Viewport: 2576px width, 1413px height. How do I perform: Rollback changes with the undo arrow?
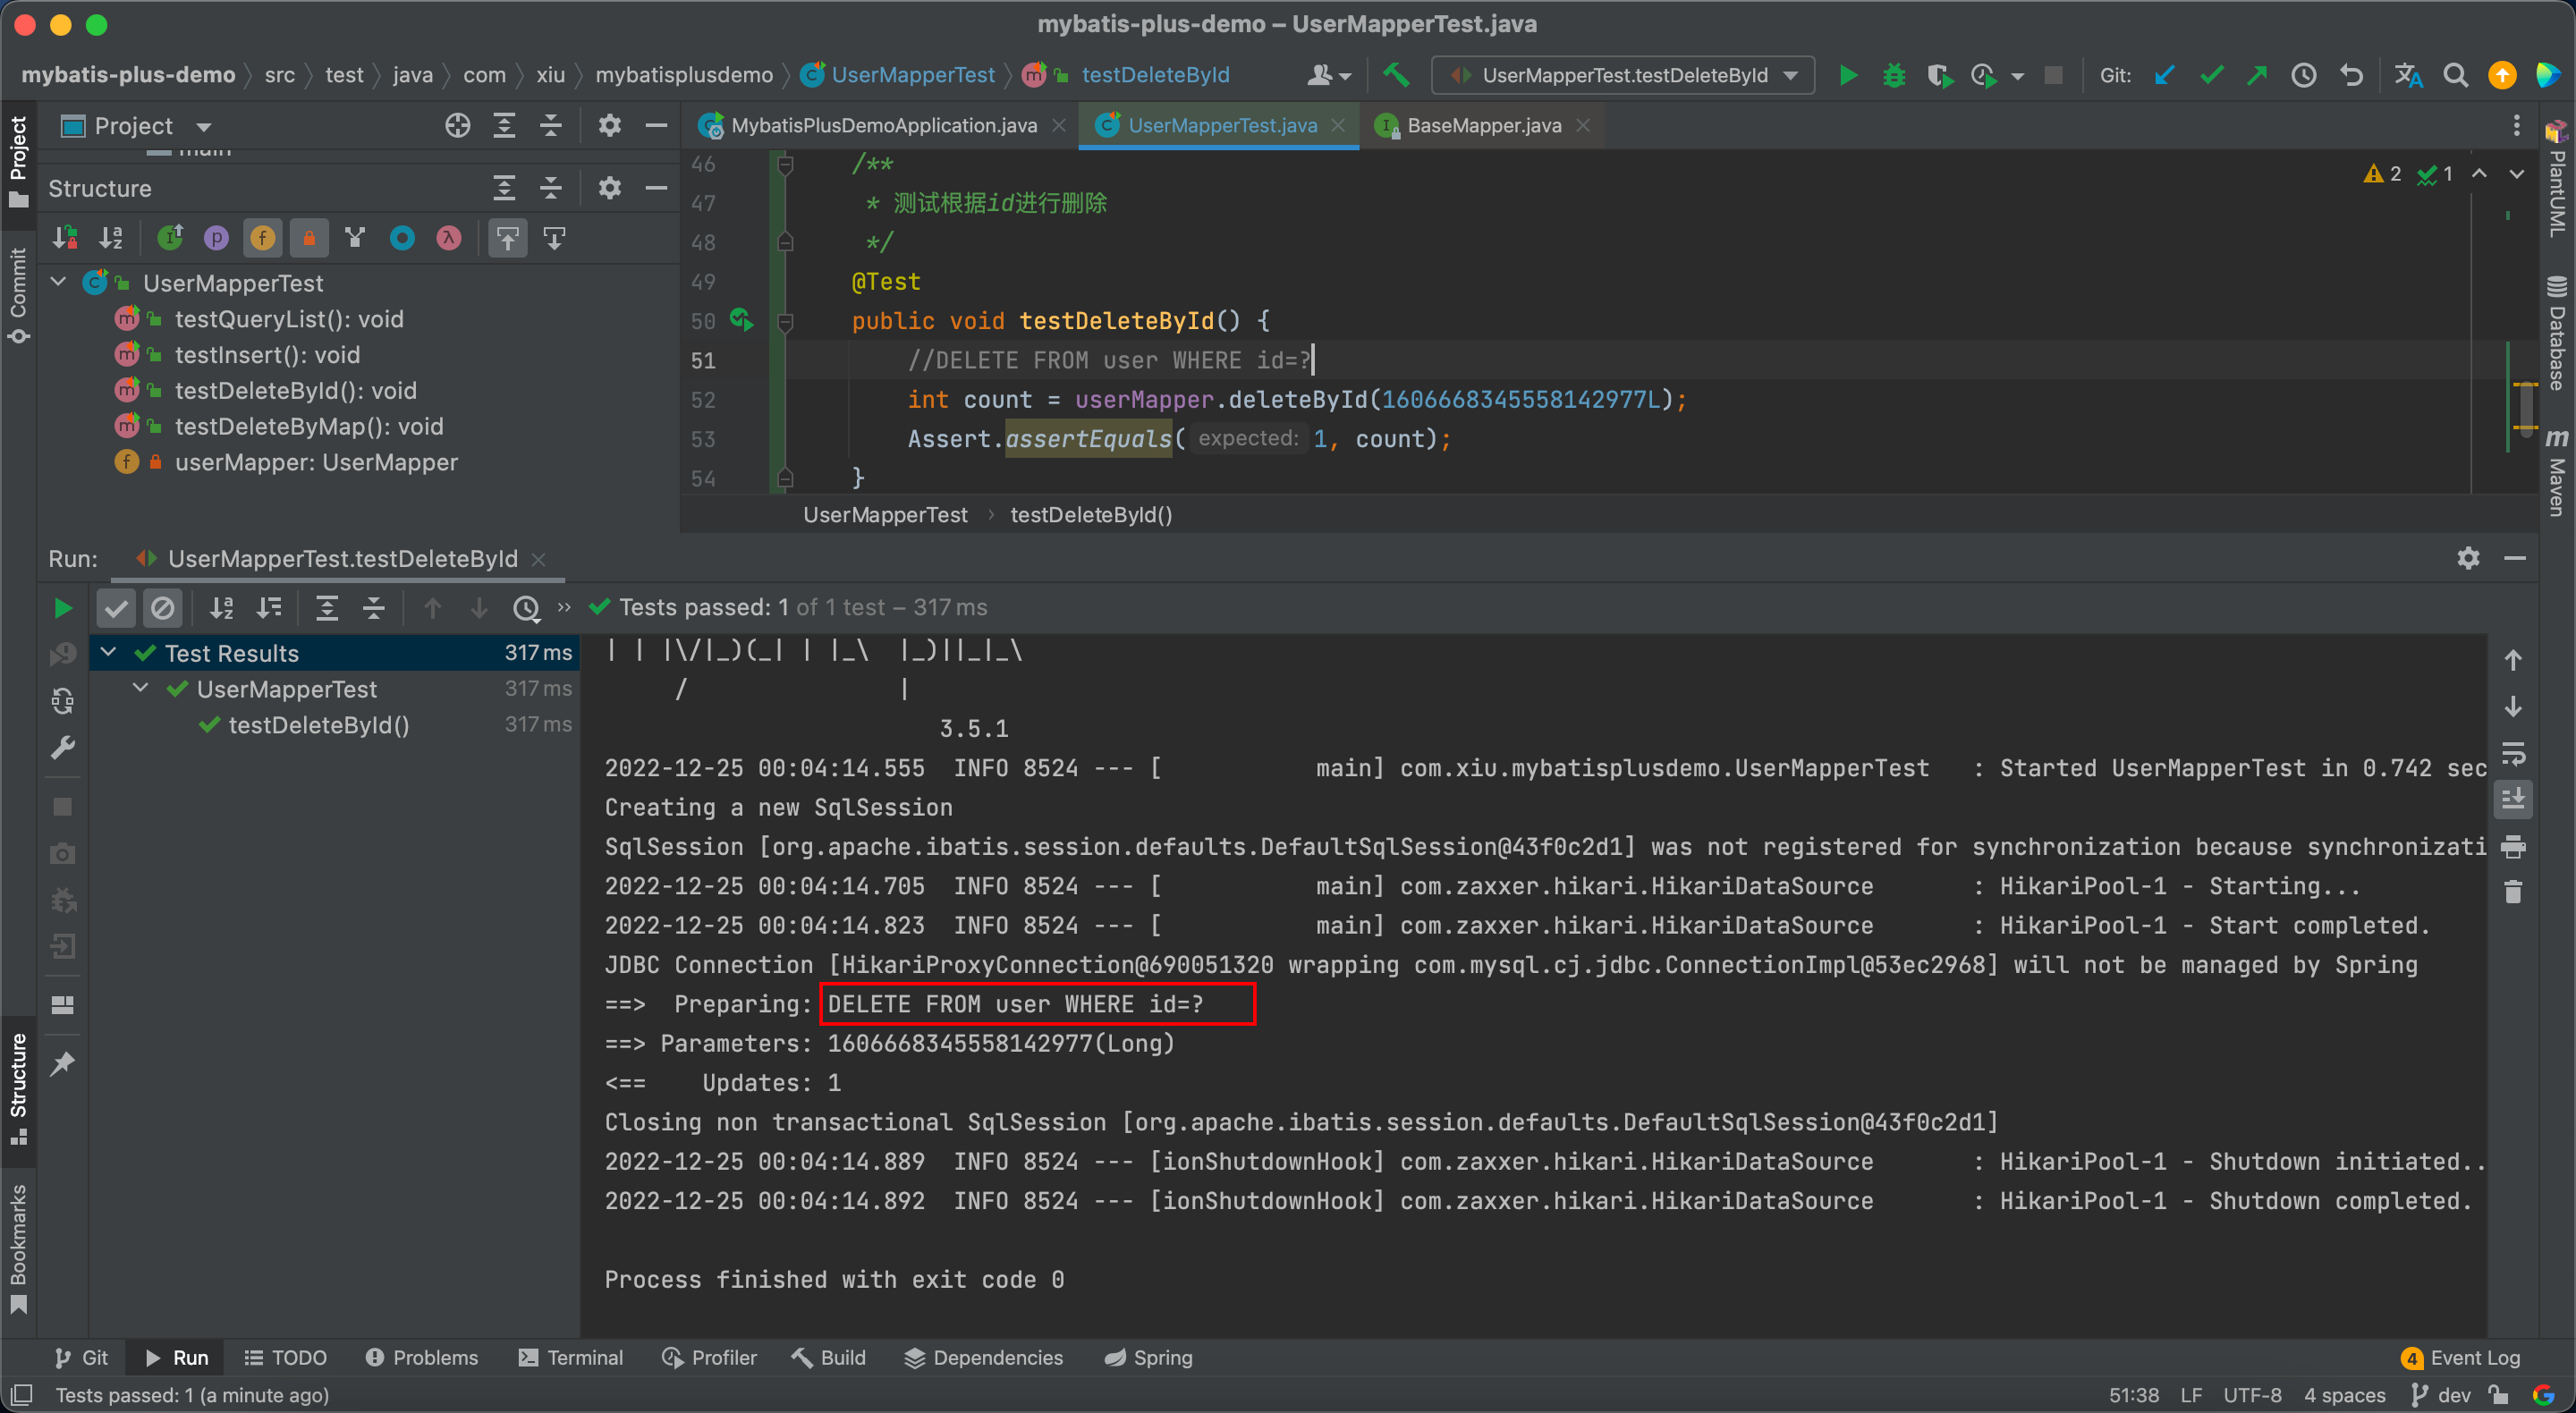2352,75
